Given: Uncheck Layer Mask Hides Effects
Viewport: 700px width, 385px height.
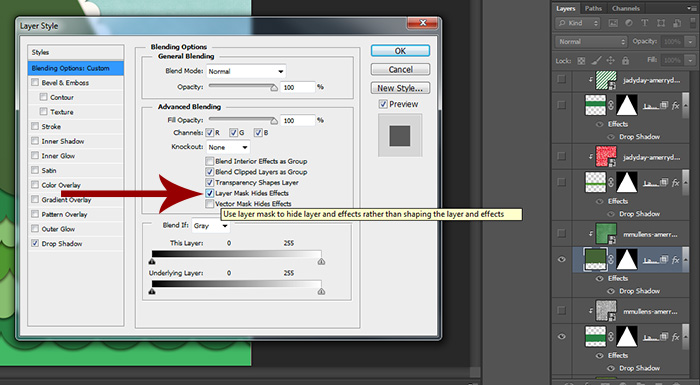Looking at the screenshot, I should [x=209, y=193].
